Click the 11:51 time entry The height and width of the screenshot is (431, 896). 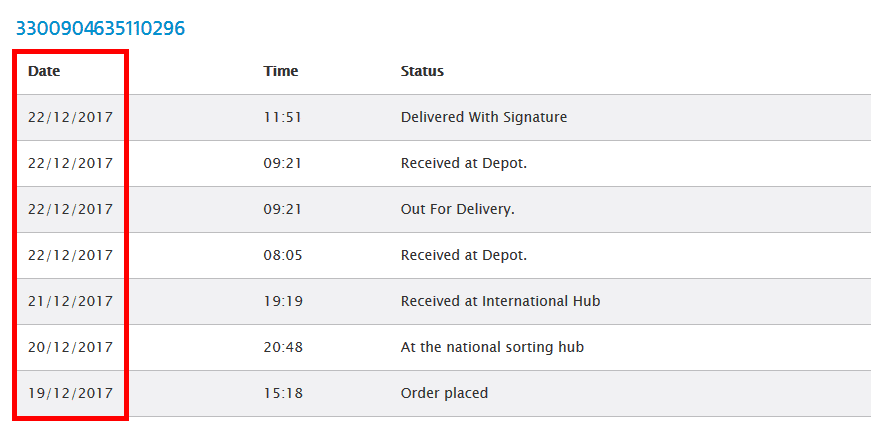[282, 117]
